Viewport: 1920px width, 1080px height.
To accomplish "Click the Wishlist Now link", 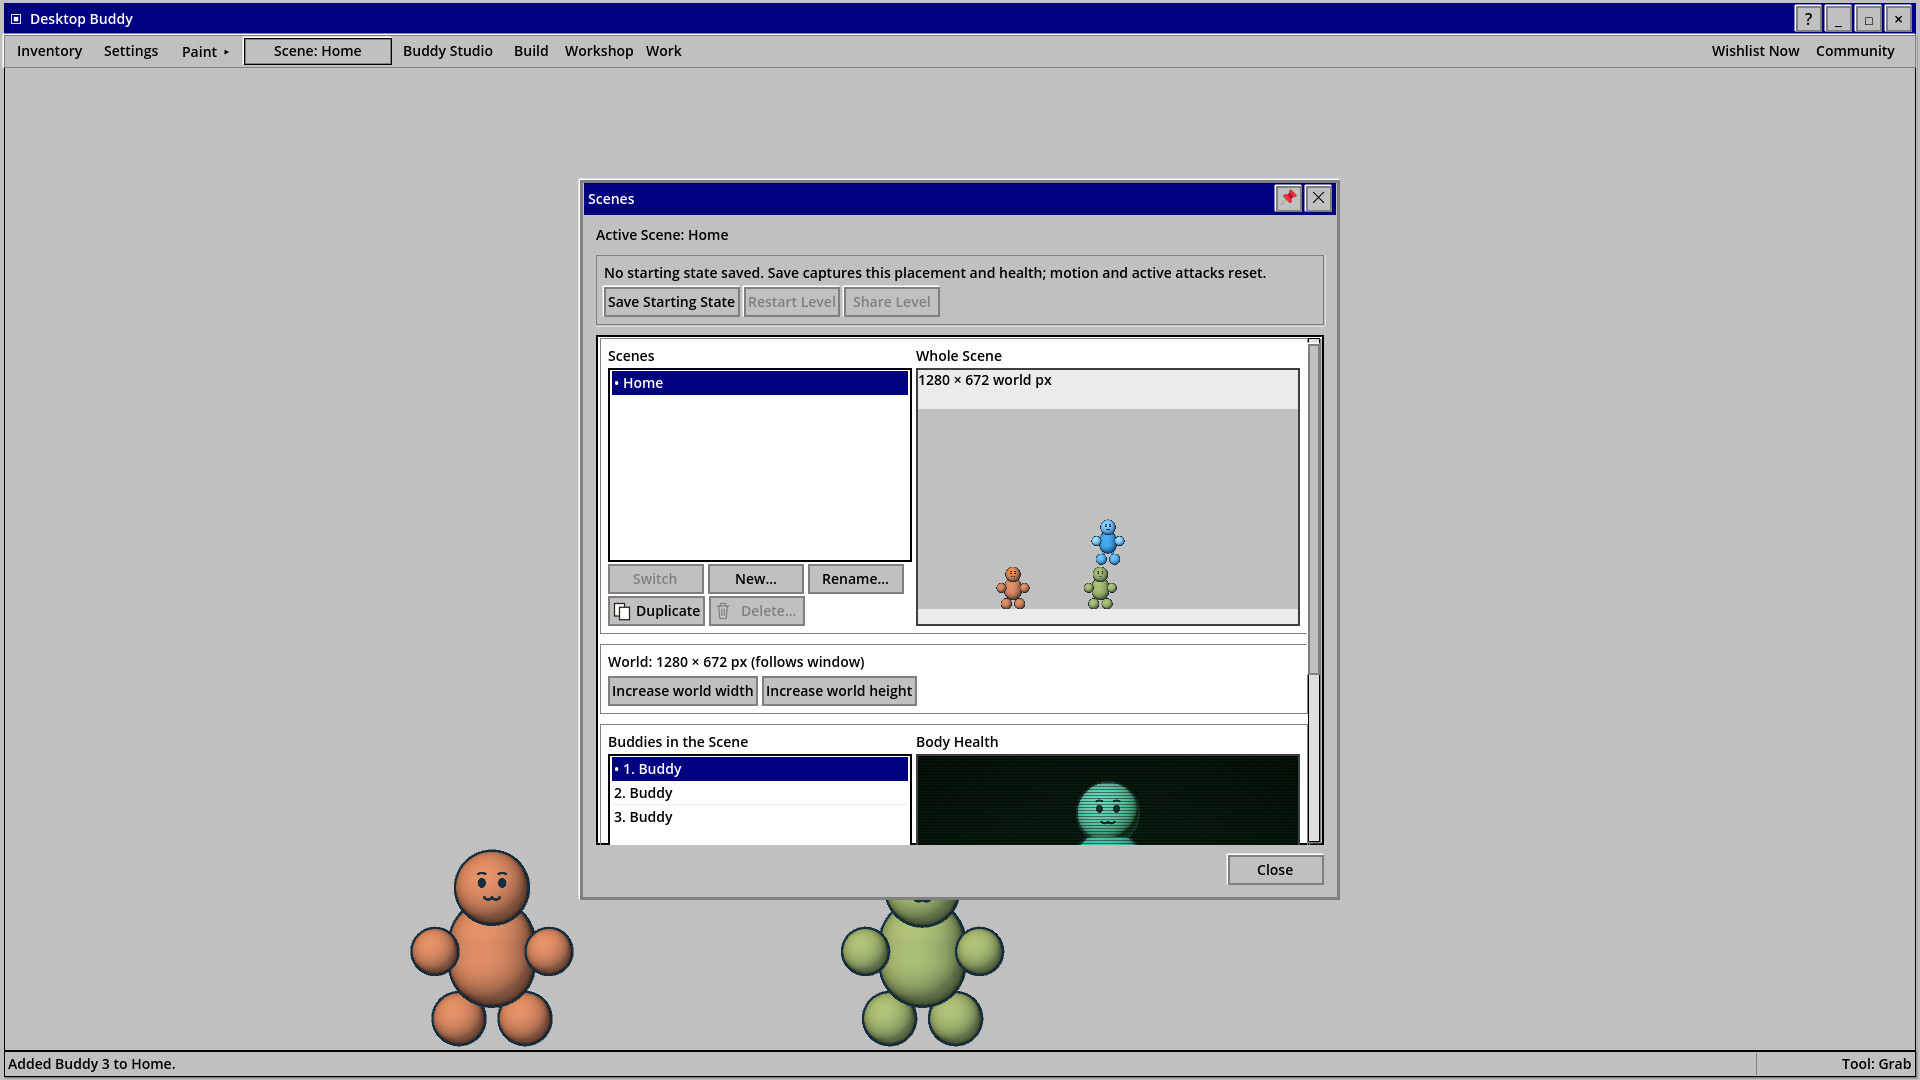I will click(1755, 51).
